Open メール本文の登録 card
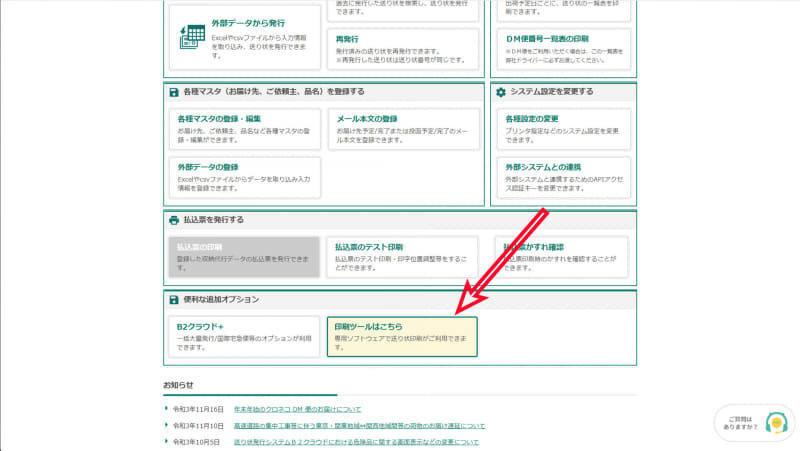 [404, 129]
